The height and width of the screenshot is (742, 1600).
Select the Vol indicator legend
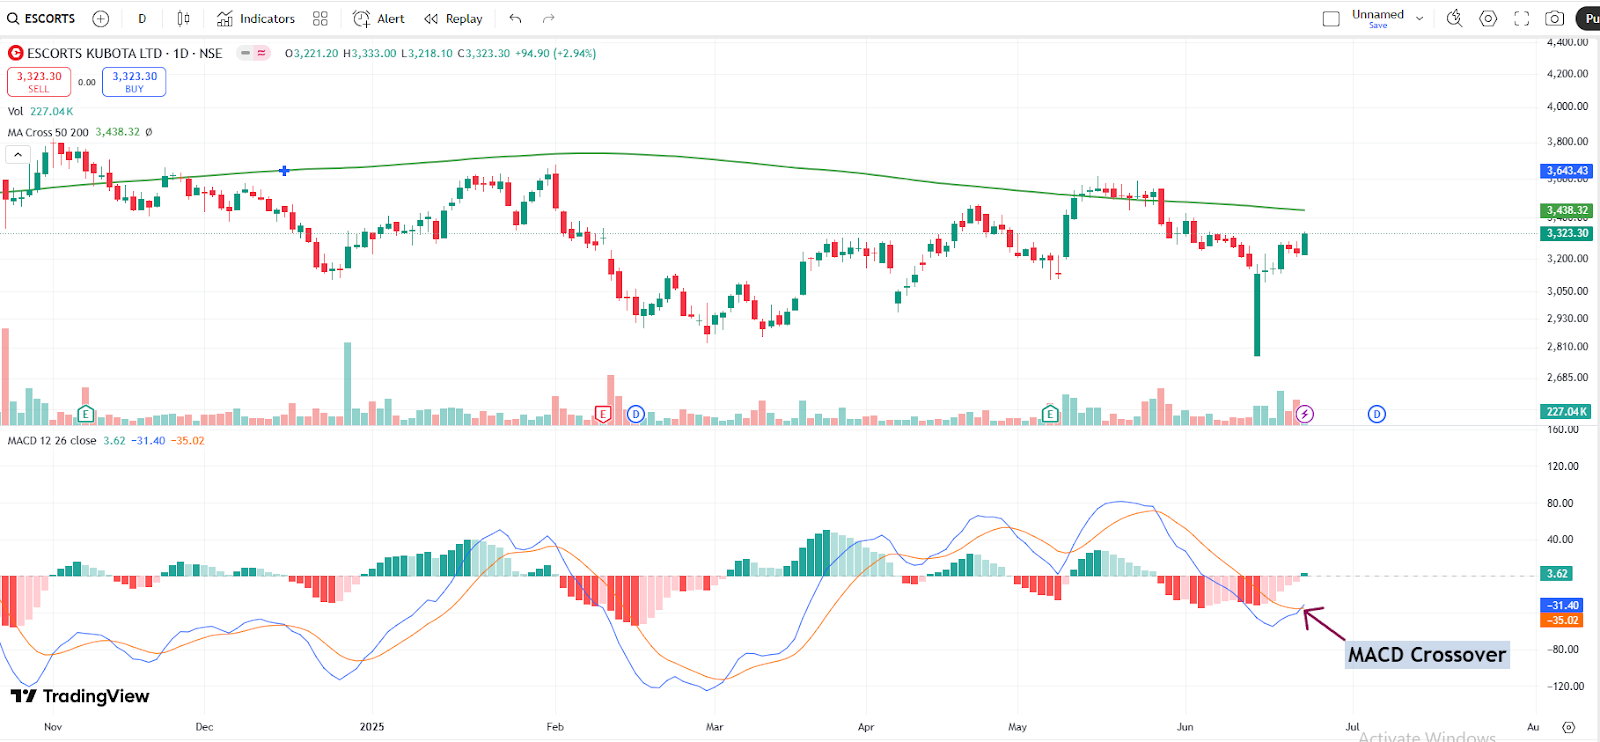[15, 111]
